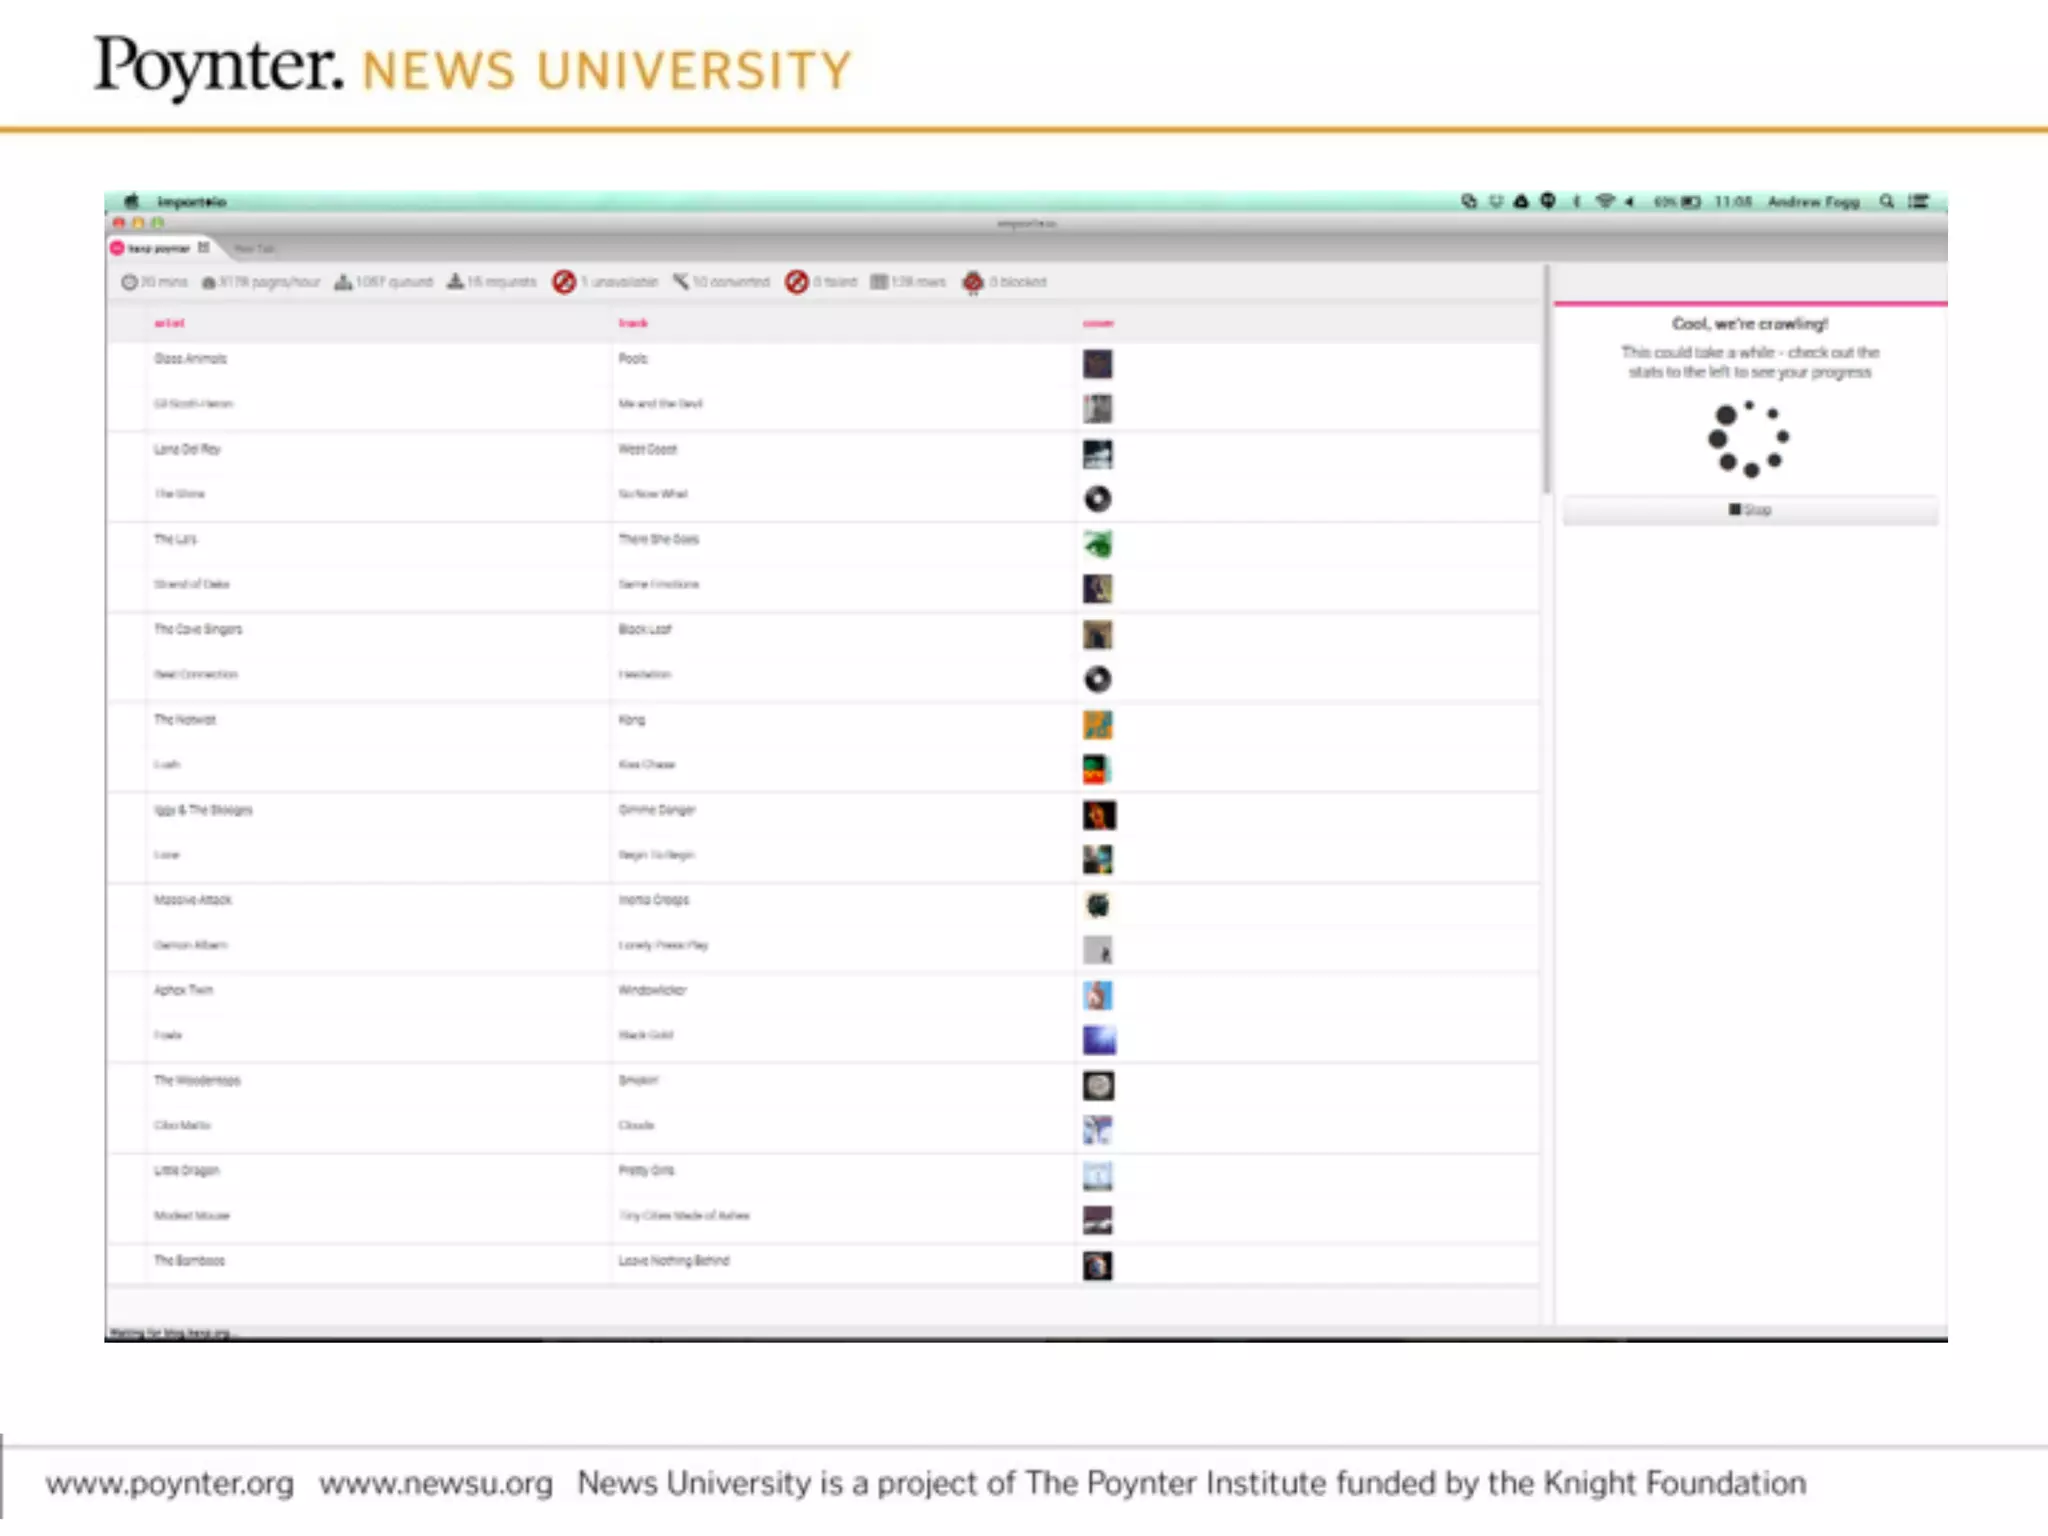This screenshot has height=1536, width=2048.
Task: Open the import.io application menu
Action: (191, 201)
